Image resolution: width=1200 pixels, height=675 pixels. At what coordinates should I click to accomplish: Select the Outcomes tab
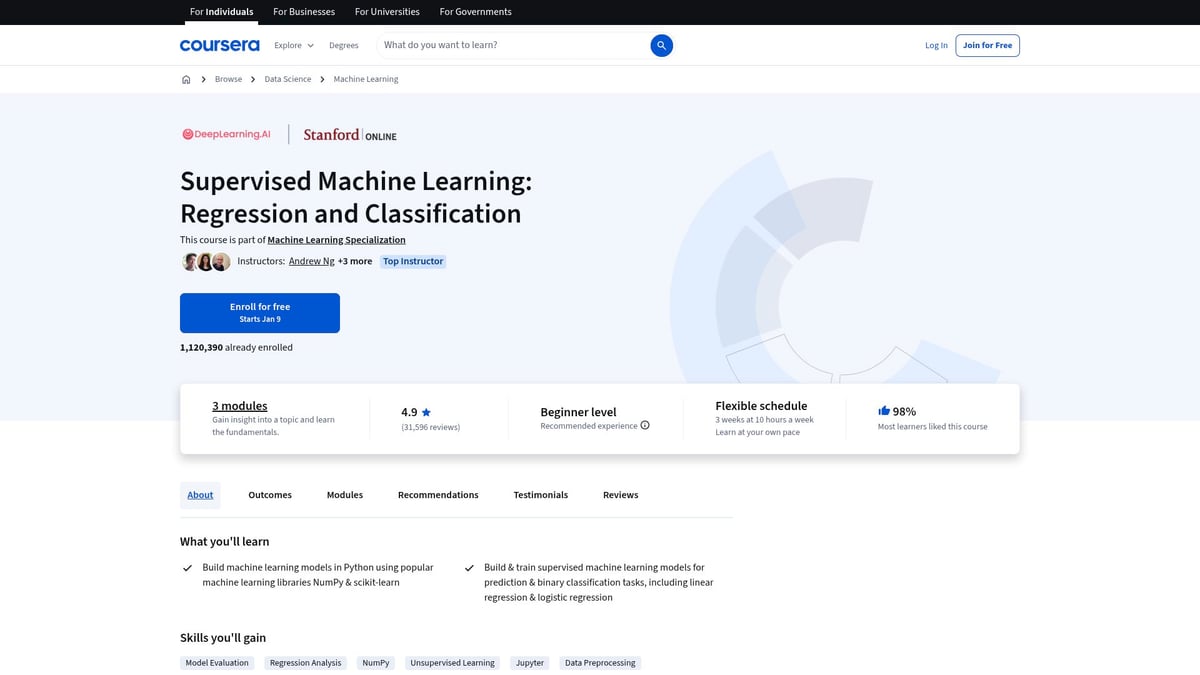pos(270,495)
